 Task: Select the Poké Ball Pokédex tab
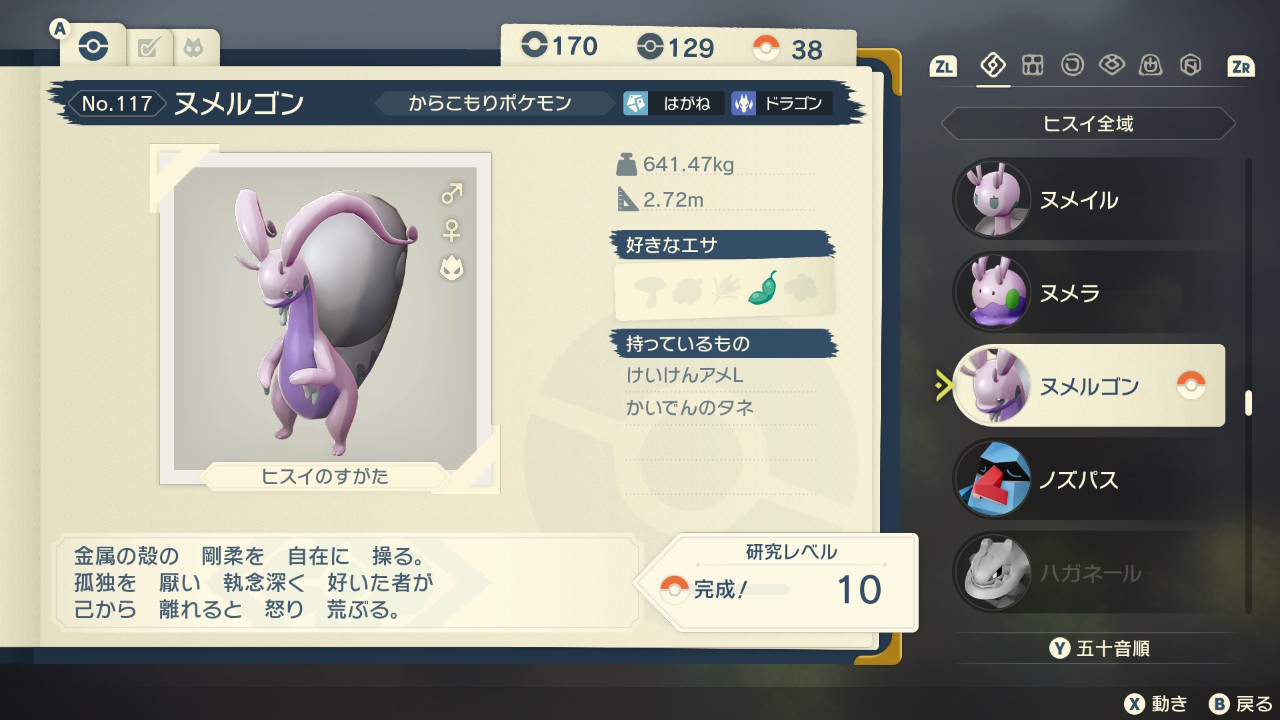pos(93,46)
